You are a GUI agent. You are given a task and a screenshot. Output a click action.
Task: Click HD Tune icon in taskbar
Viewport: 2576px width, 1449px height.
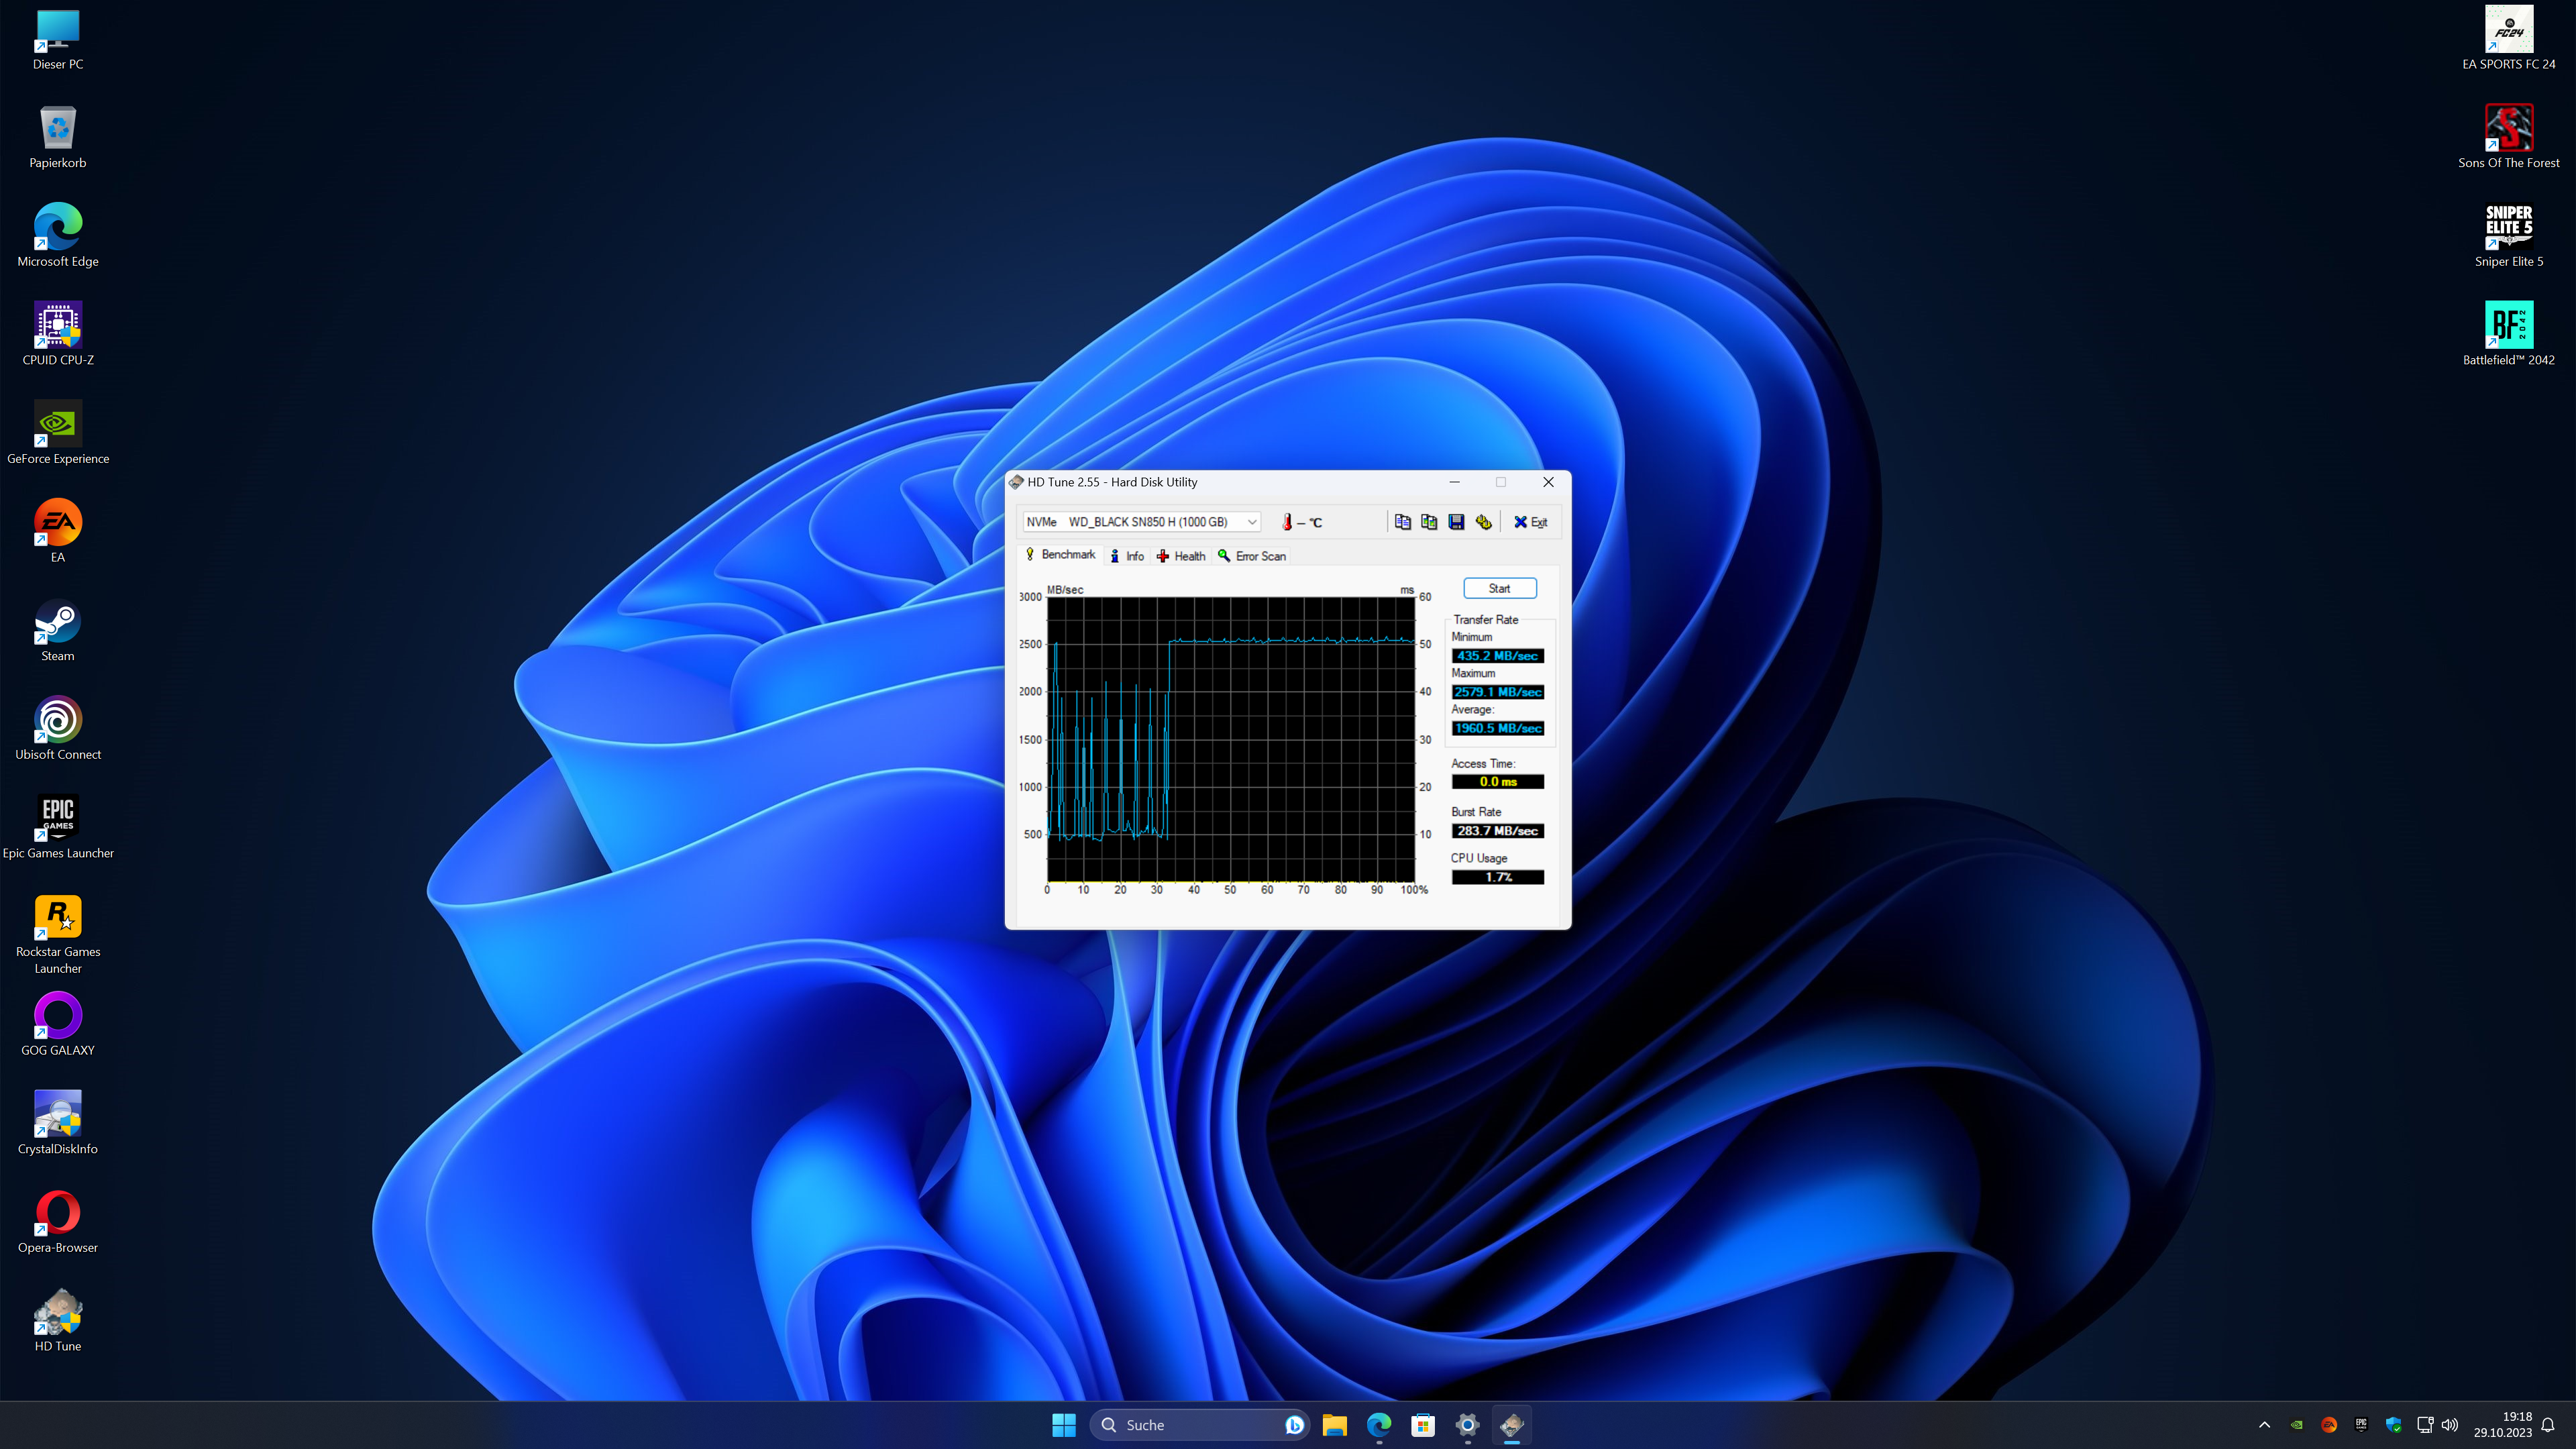1511,1425
